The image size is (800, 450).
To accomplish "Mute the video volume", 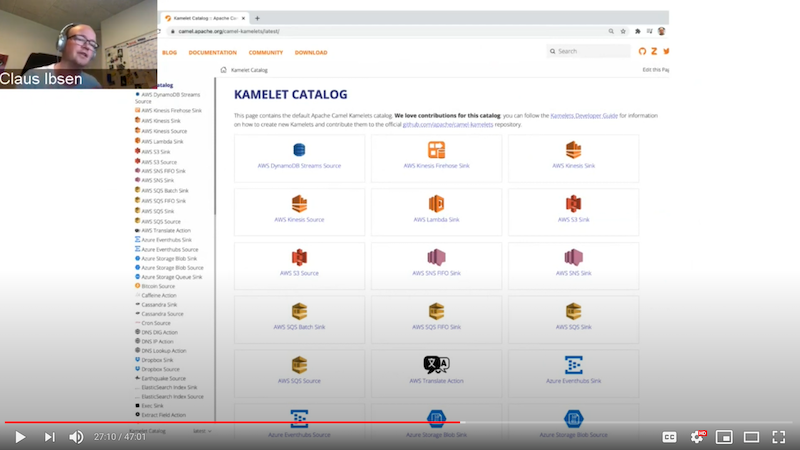I will (77, 436).
